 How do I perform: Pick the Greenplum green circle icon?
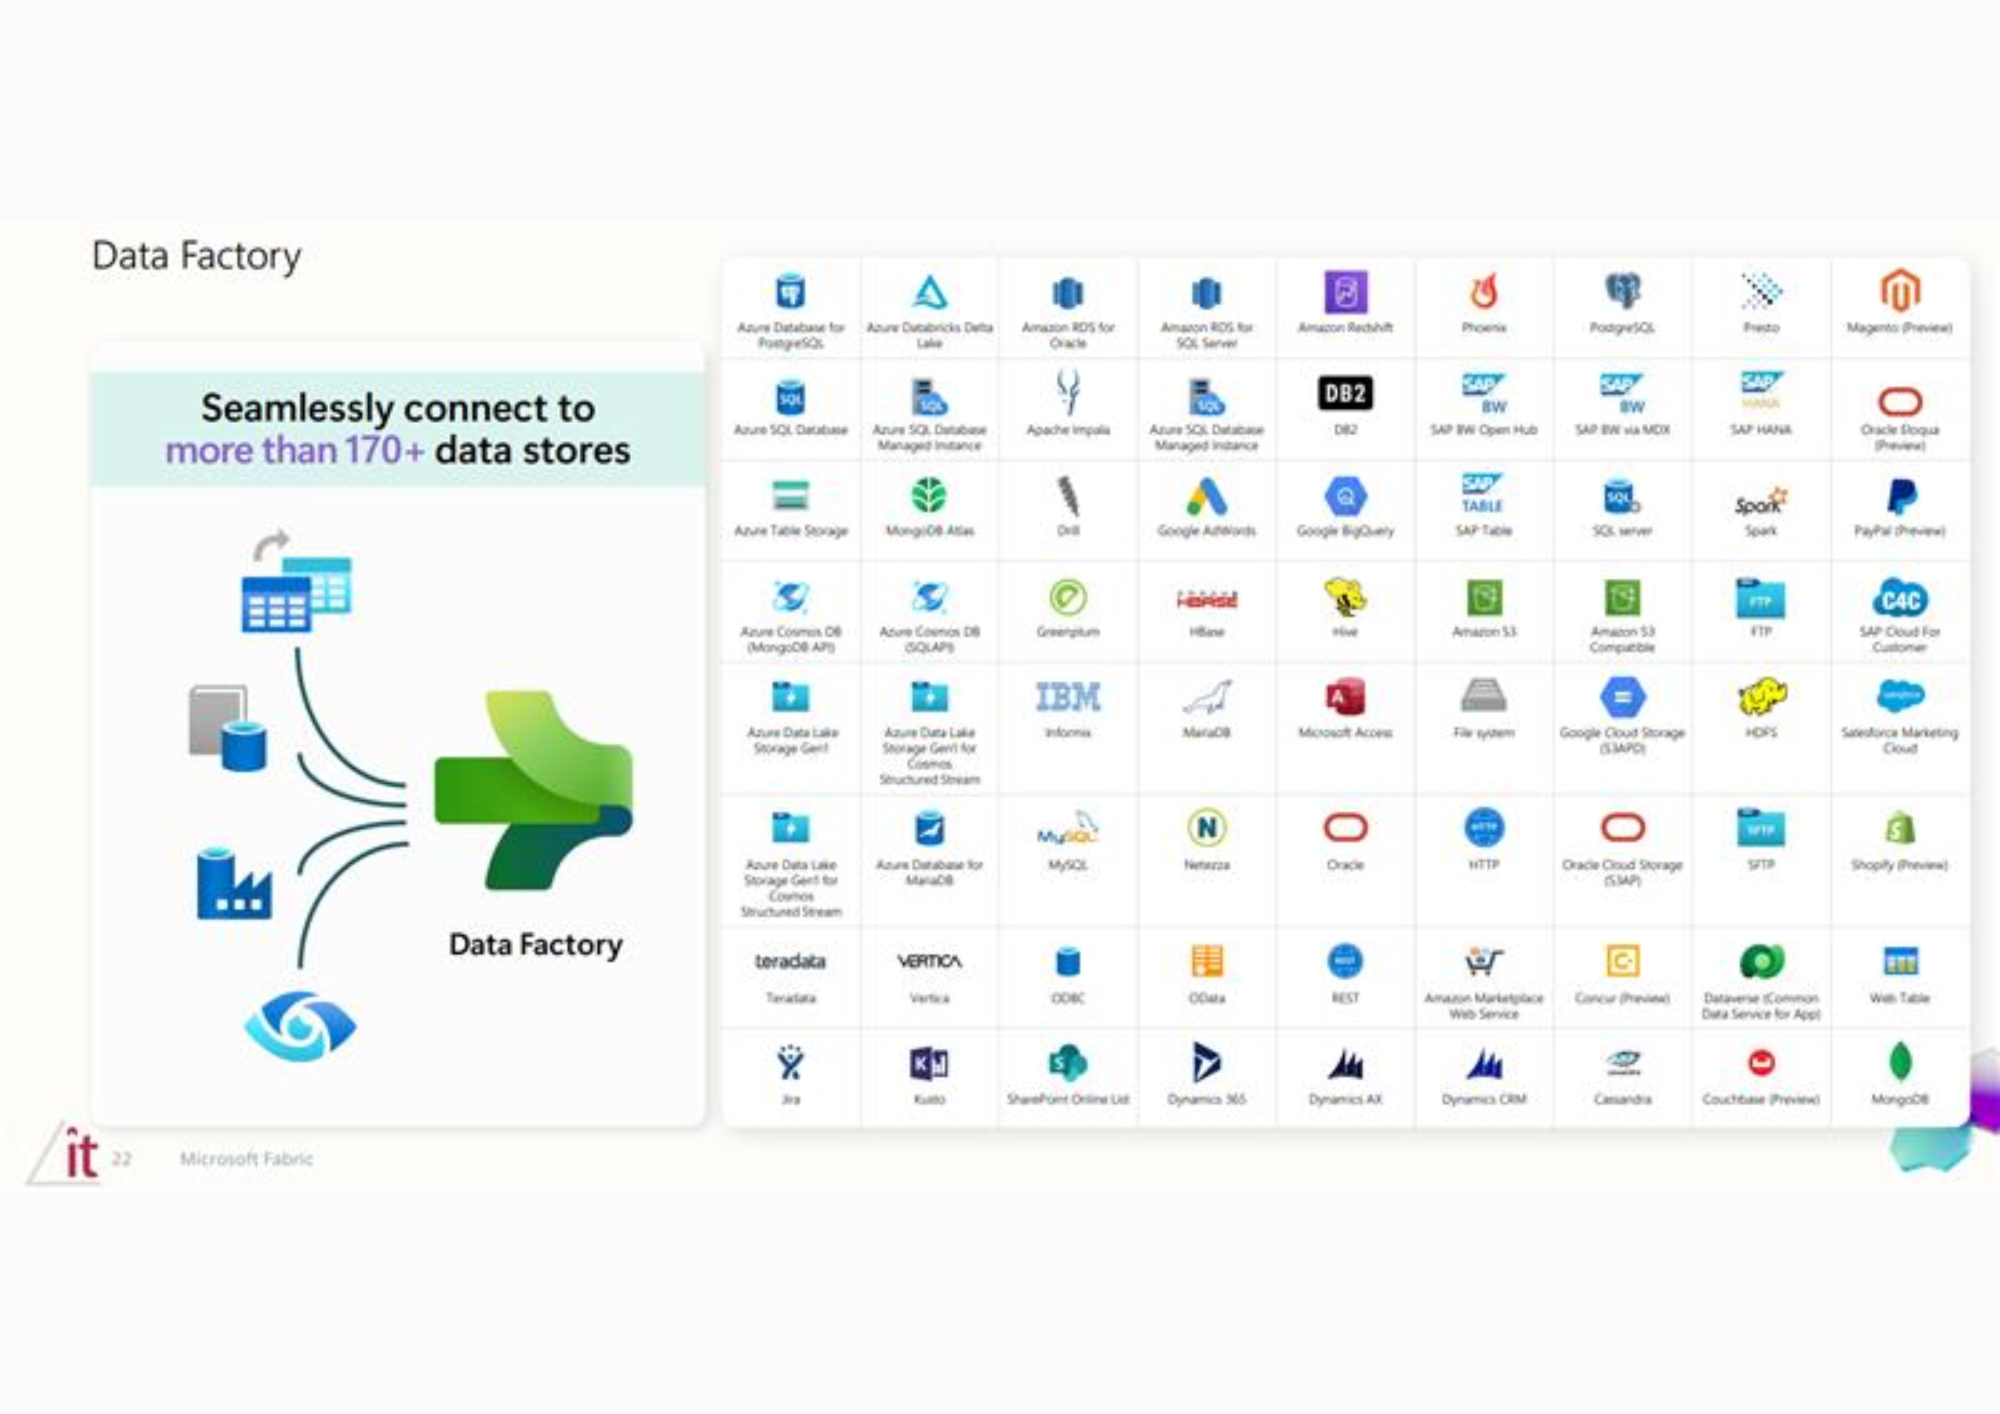1067,597
